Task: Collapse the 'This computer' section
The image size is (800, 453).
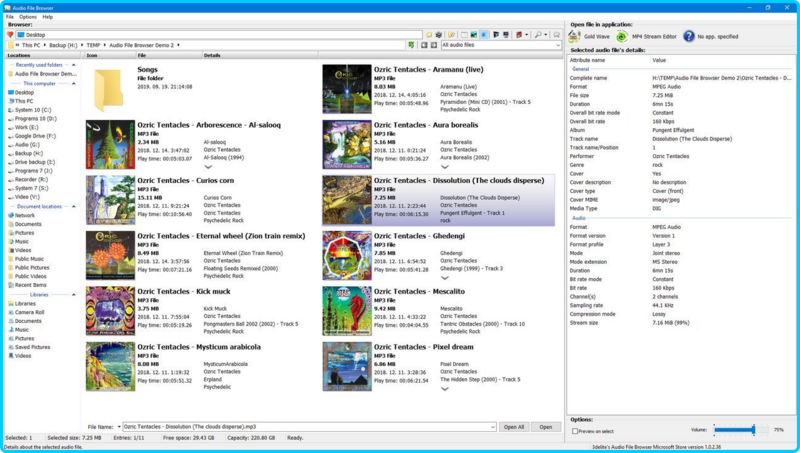Action: pyautogui.click(x=73, y=83)
